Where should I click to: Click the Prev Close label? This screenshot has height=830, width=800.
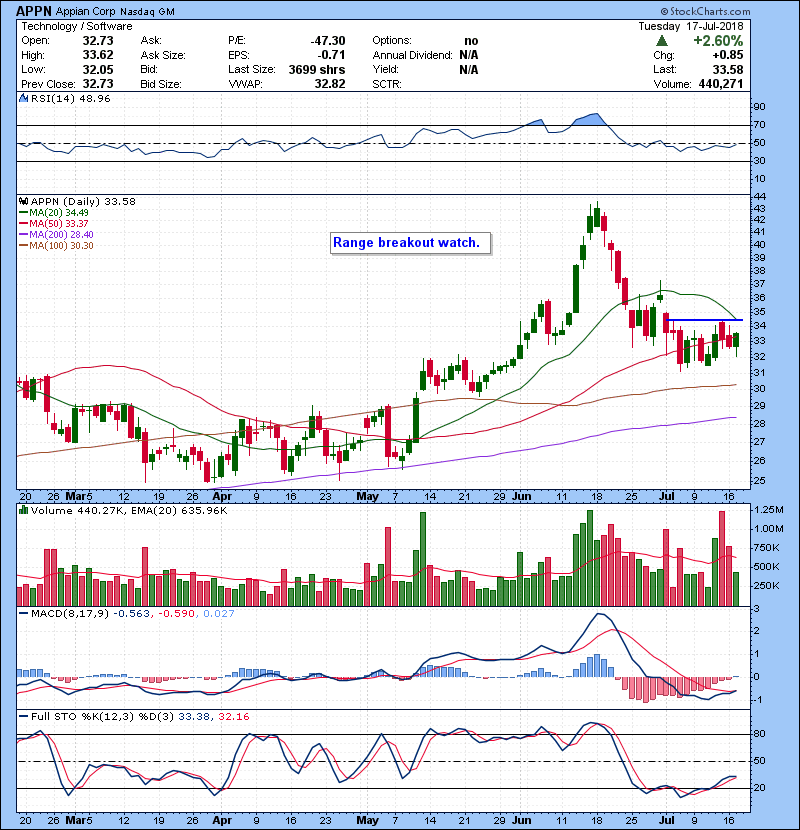tap(48, 84)
